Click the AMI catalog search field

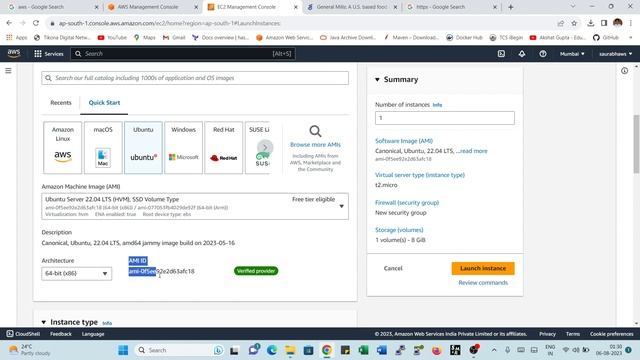(x=195, y=78)
